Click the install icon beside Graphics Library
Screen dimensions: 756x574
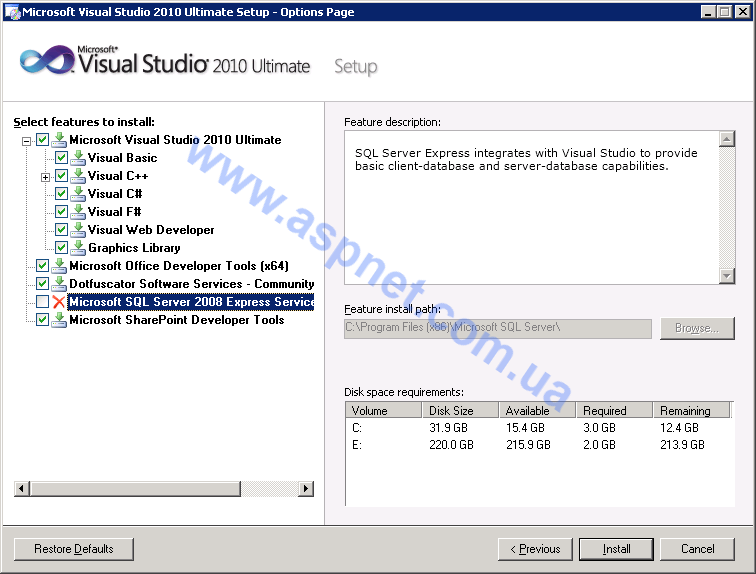[x=78, y=248]
